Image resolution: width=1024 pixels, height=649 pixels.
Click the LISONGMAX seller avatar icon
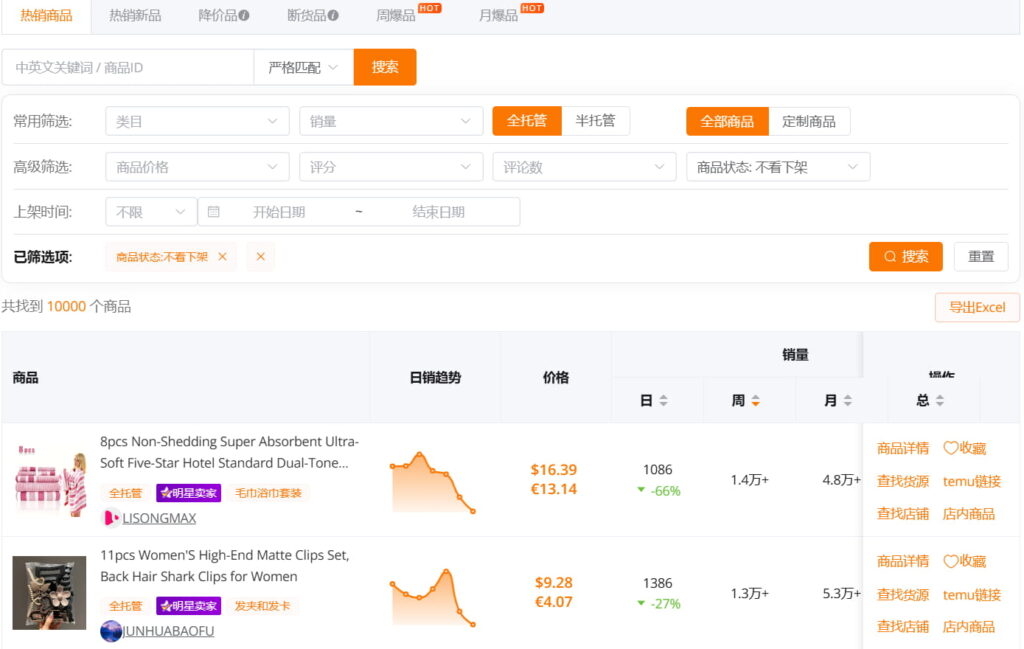pyautogui.click(x=111, y=518)
